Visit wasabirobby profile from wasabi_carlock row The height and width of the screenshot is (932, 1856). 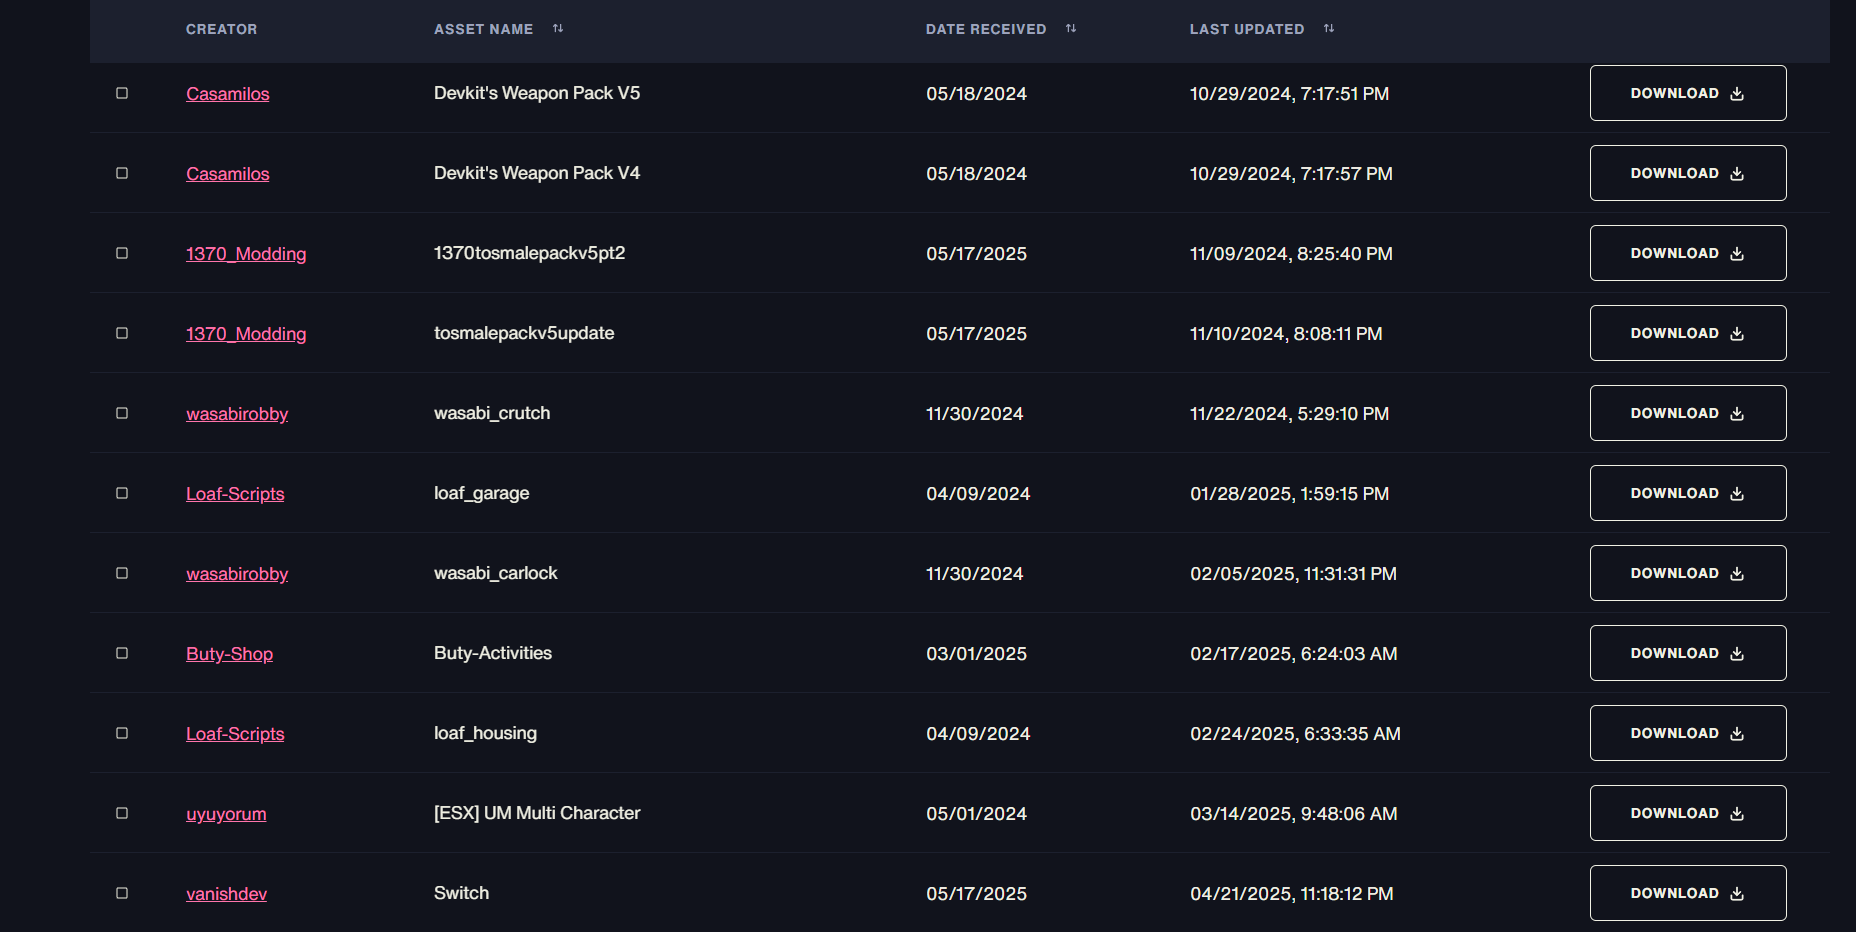pos(237,574)
